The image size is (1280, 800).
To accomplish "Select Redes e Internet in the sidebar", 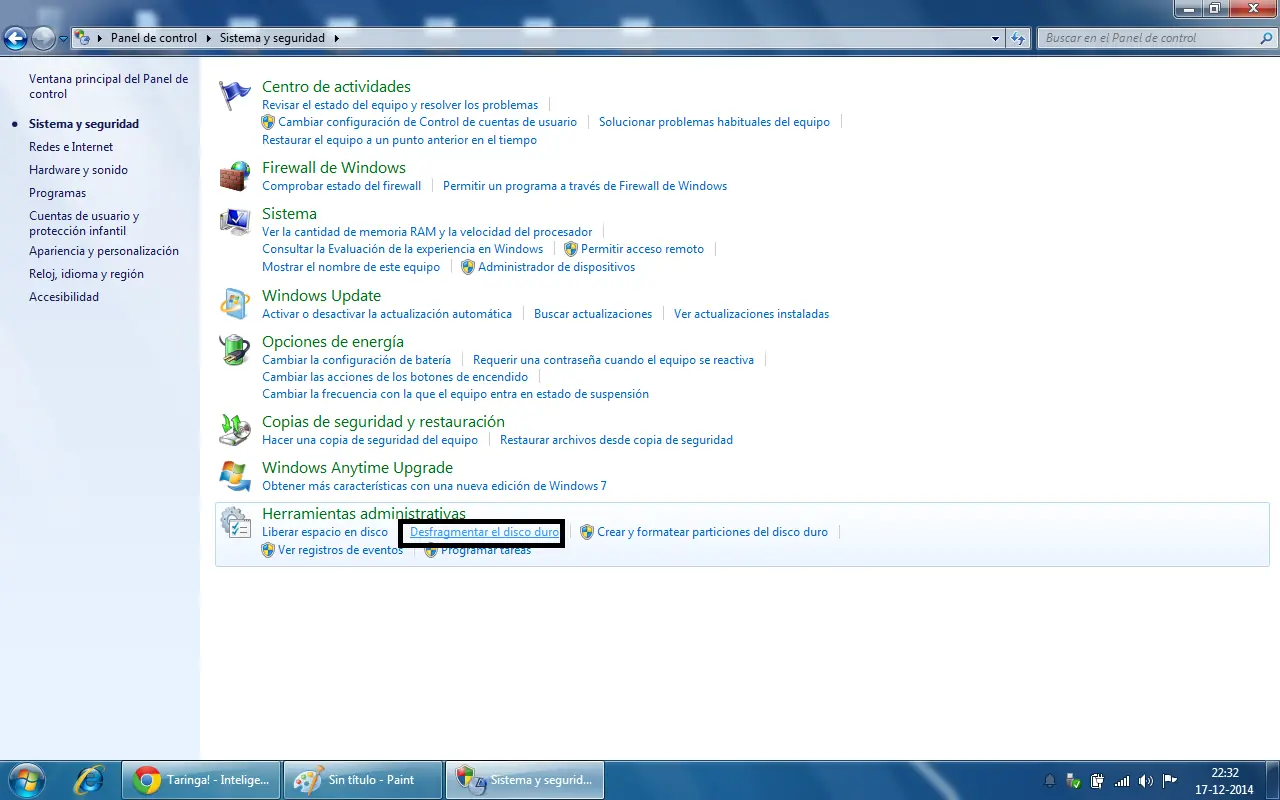I will pyautogui.click(x=71, y=147).
